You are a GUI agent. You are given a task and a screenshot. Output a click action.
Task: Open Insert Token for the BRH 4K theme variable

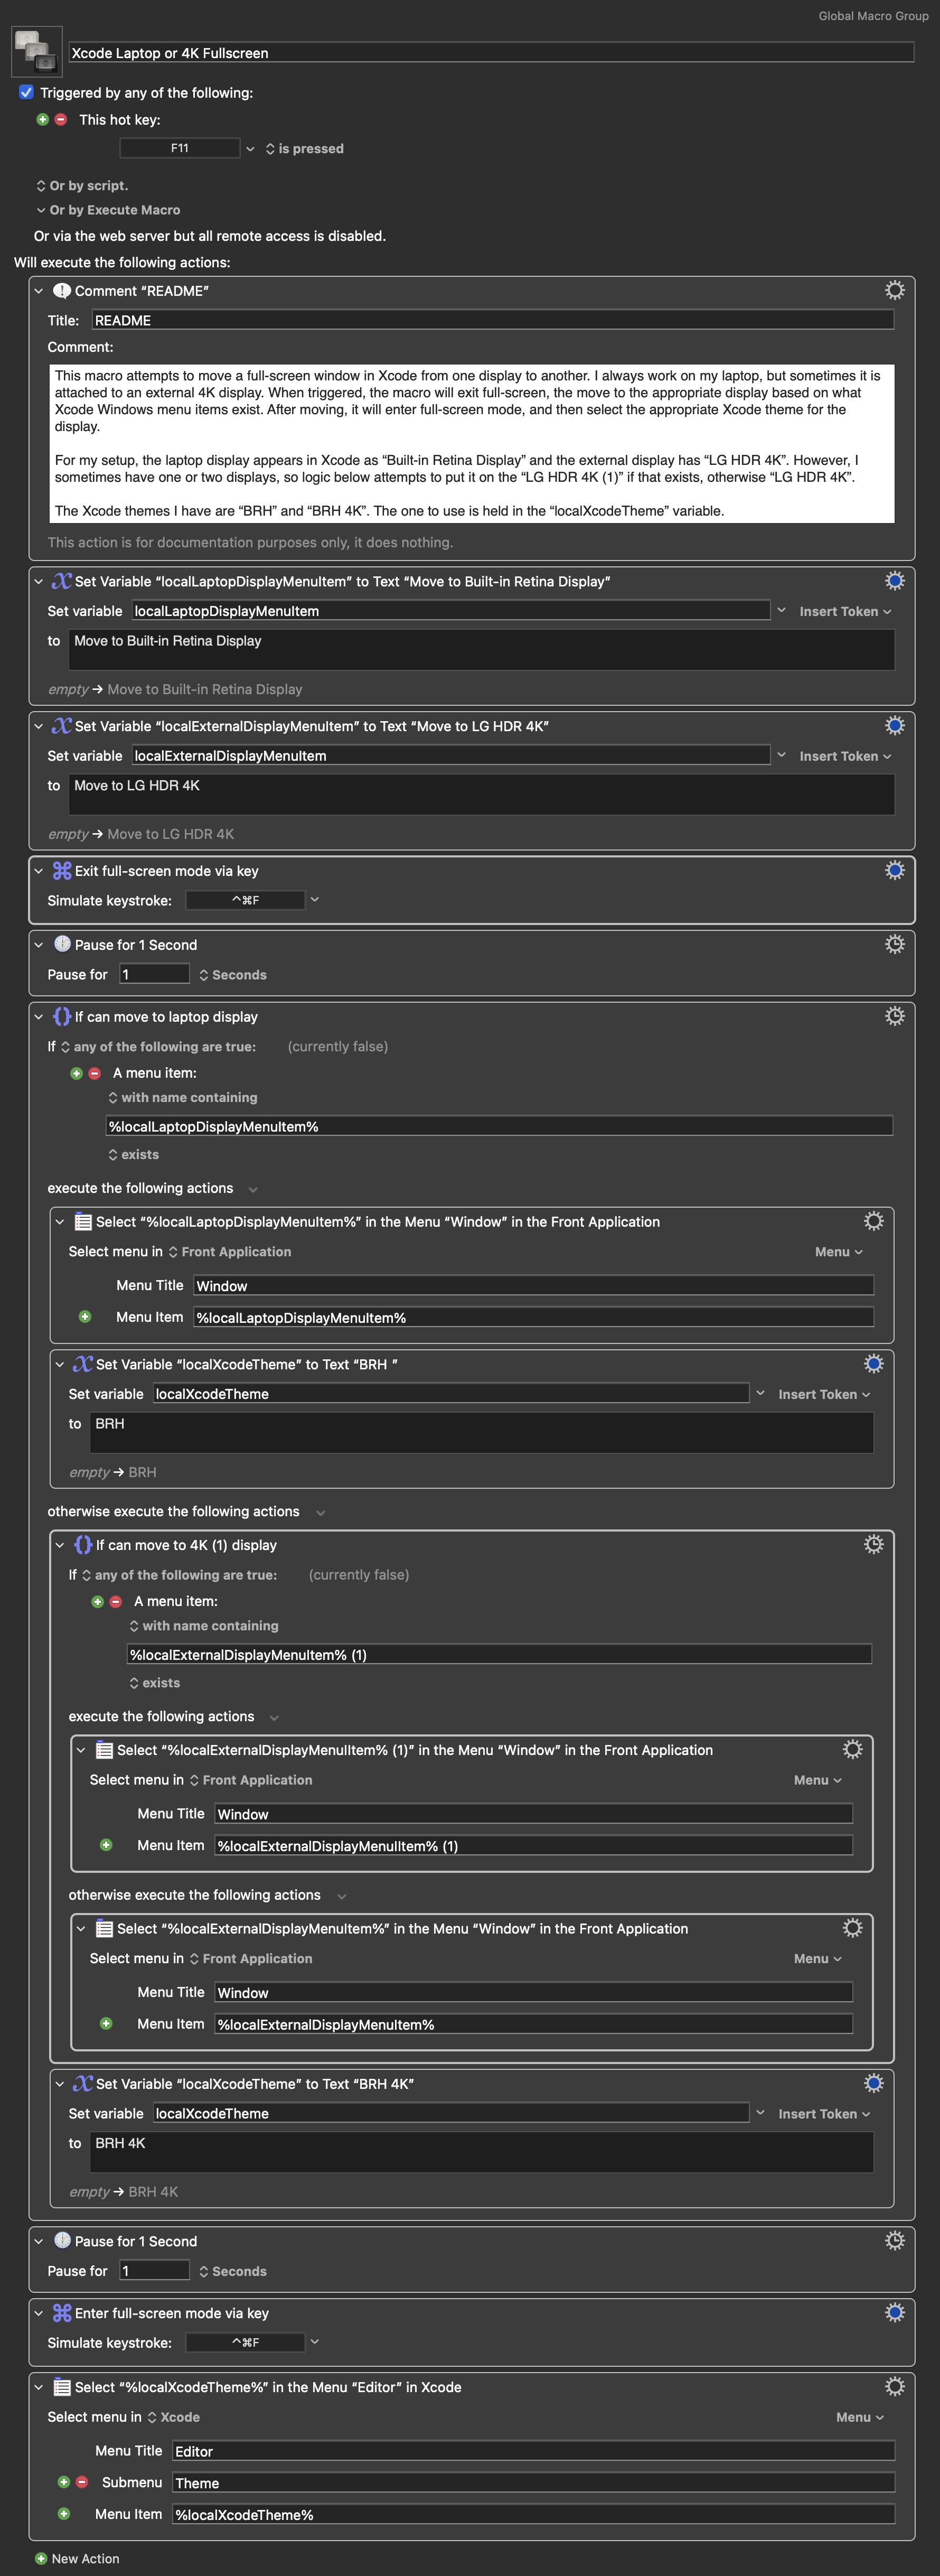824,2113
